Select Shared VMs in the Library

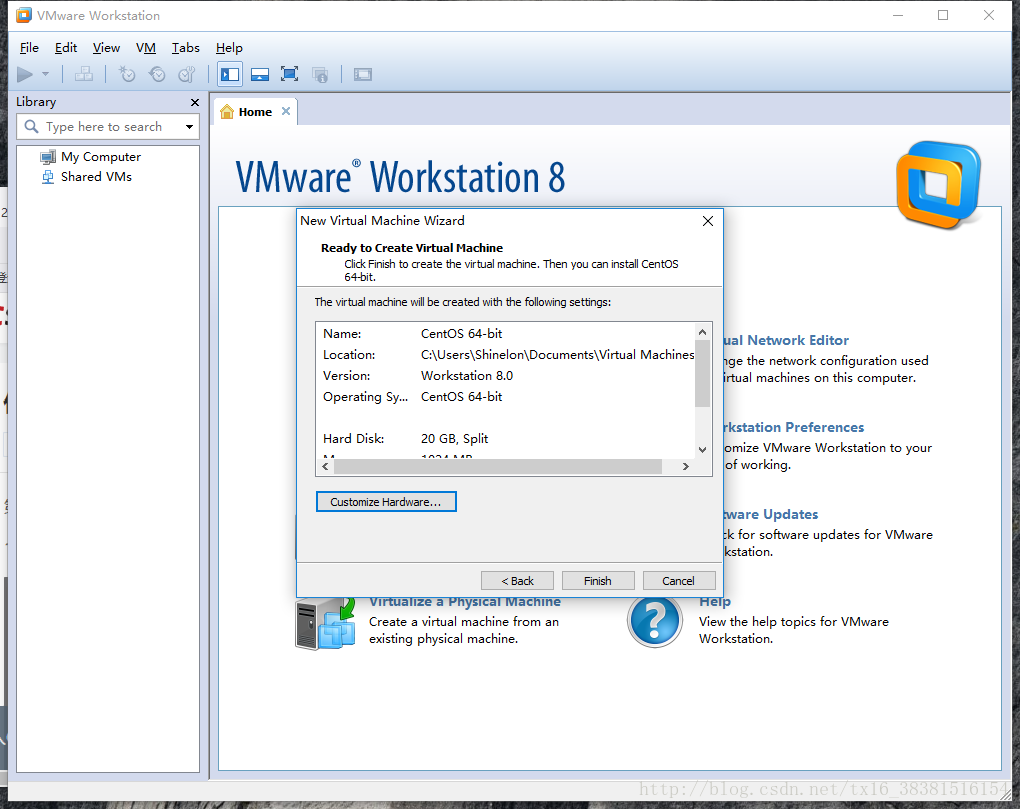pyautogui.click(x=96, y=177)
